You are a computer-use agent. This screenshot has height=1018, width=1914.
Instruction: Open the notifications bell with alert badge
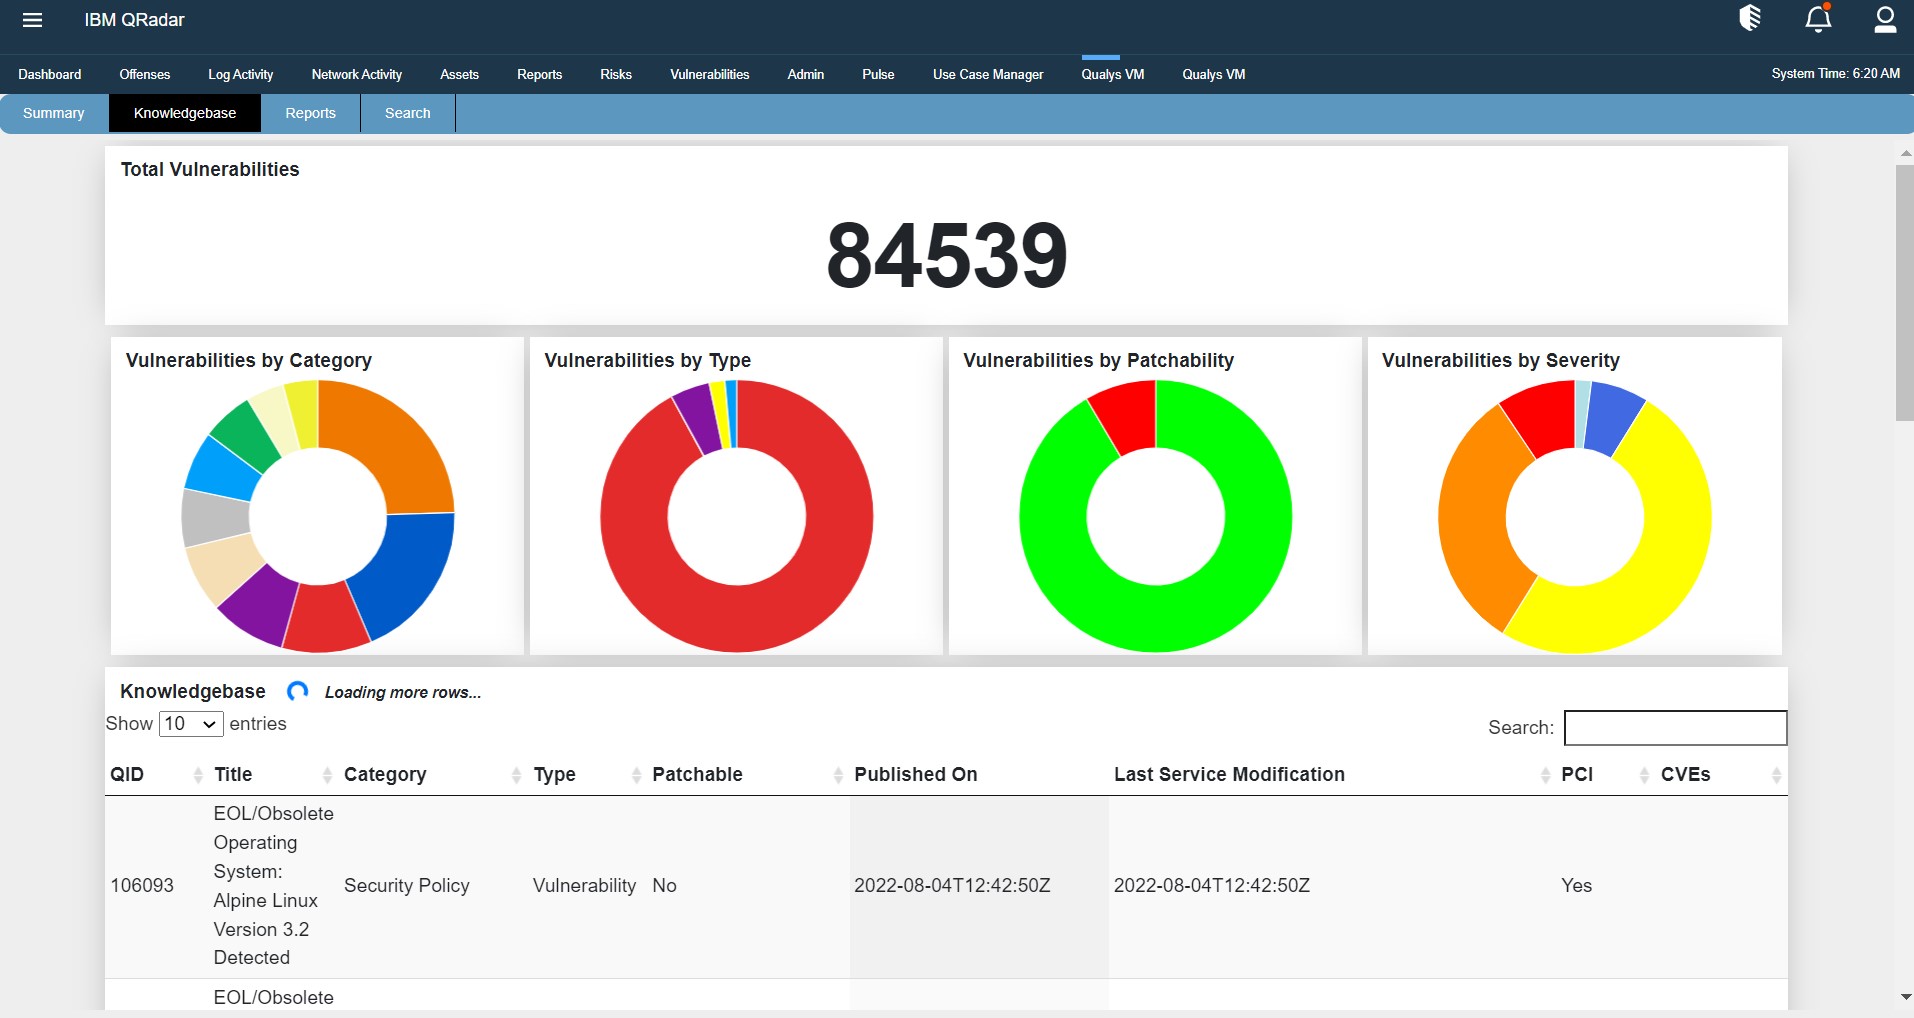point(1819,20)
